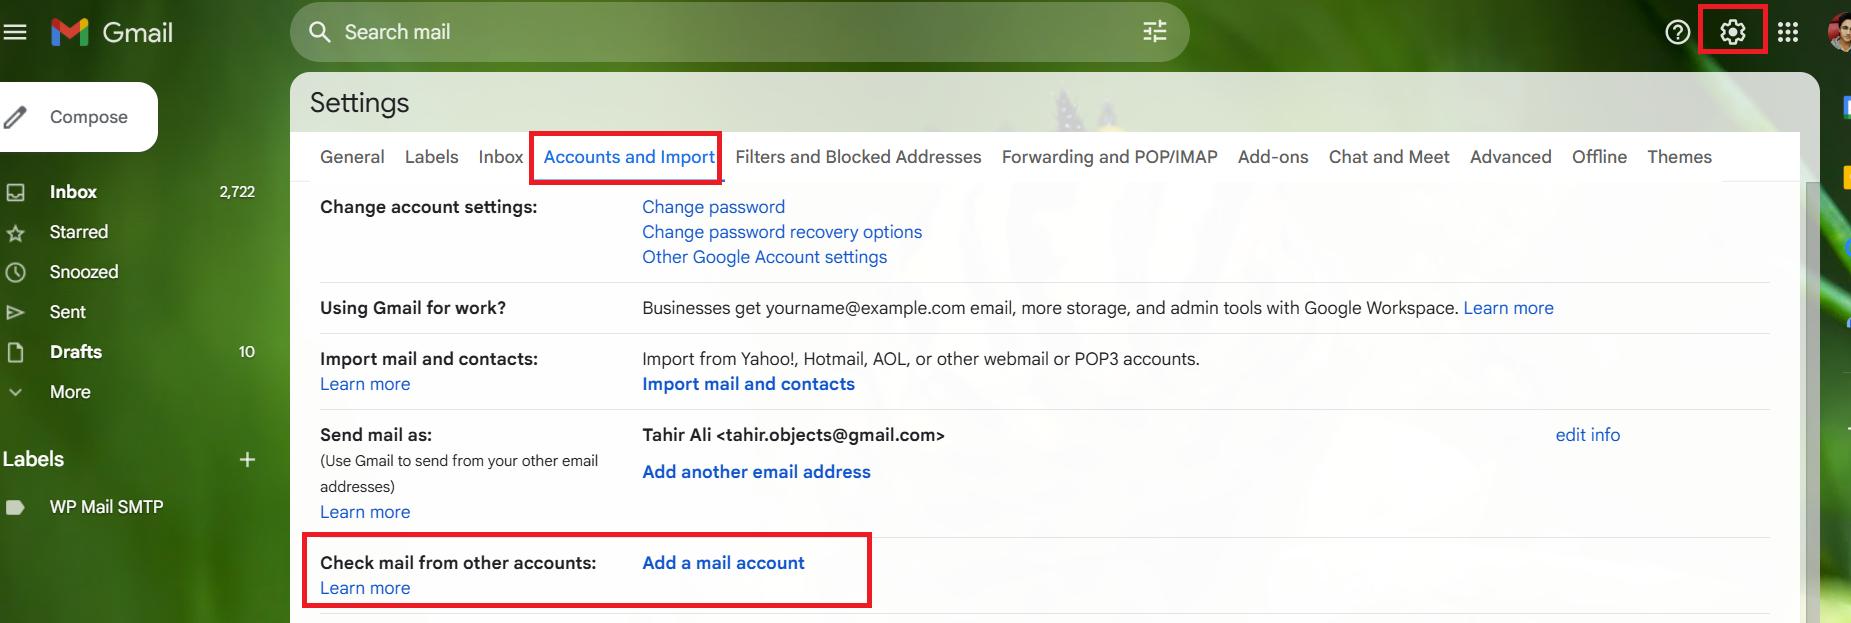Click the Compose button
Screen dimensions: 1851x623
tap(78, 117)
